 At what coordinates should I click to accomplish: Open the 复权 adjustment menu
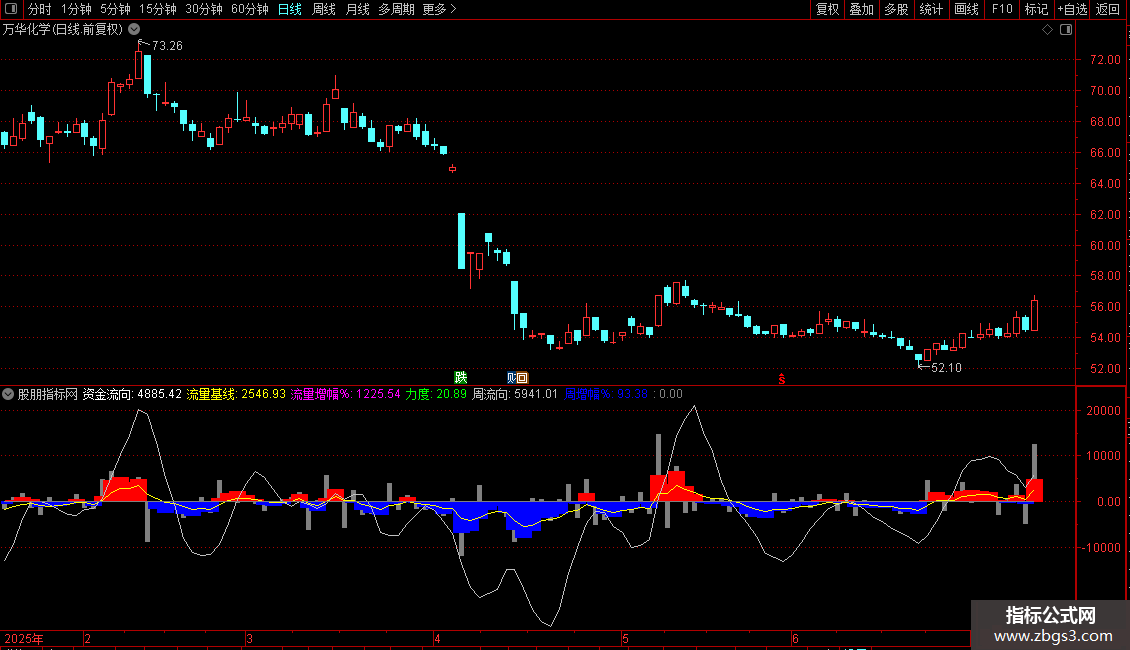point(827,9)
